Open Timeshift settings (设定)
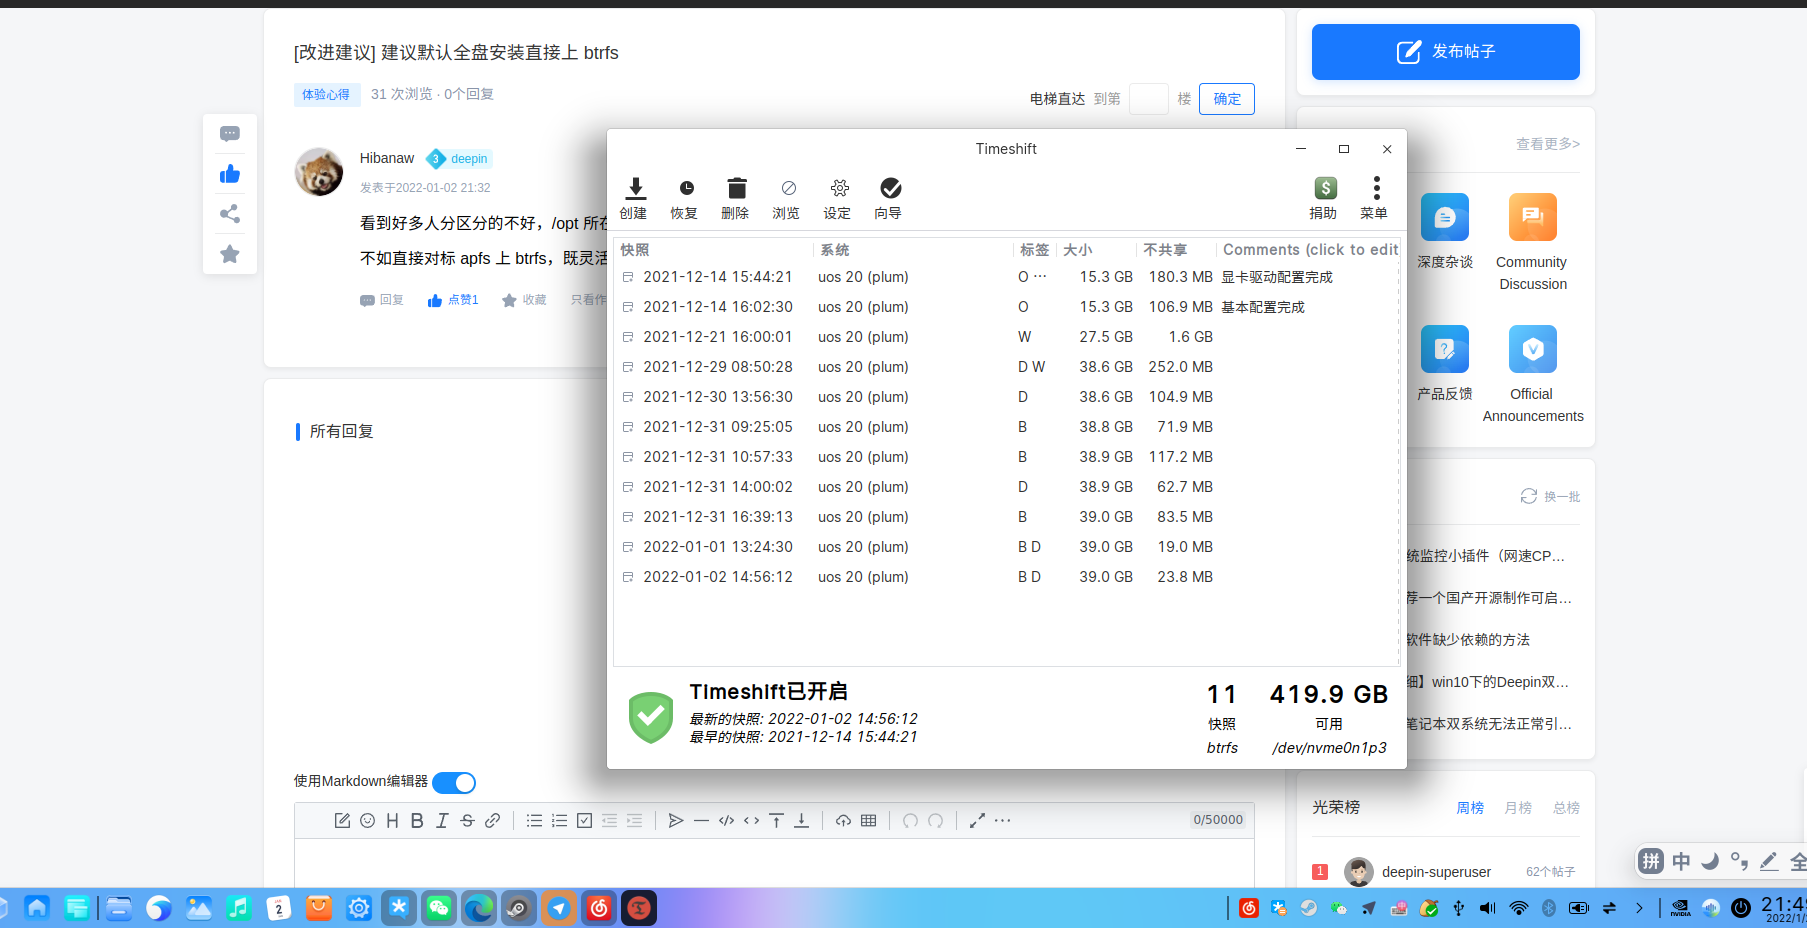The image size is (1807, 928). click(838, 198)
